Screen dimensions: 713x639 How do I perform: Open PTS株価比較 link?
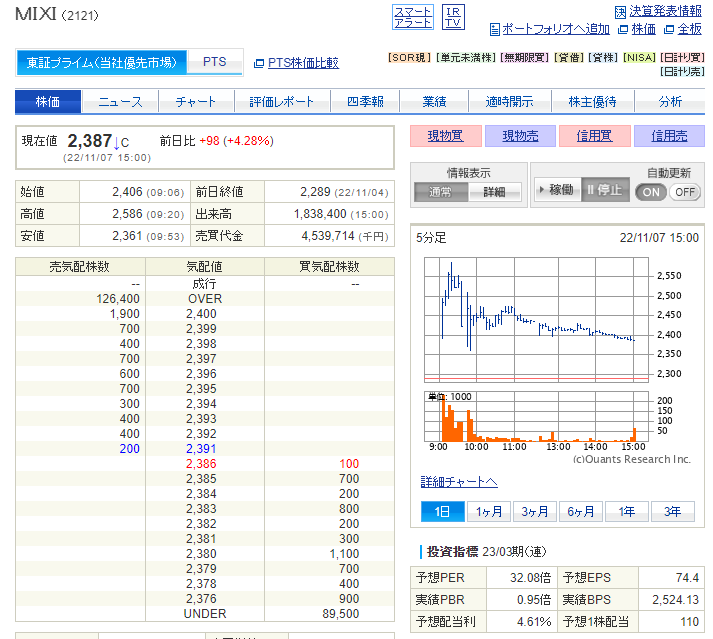point(303,63)
